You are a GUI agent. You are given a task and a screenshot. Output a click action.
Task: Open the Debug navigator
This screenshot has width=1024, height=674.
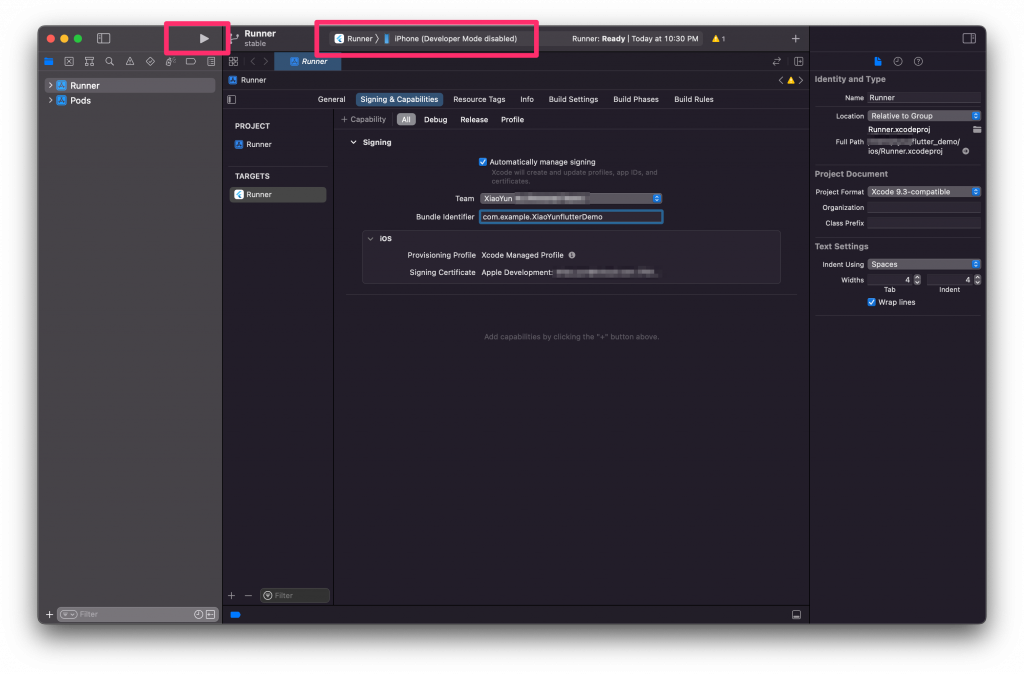(x=170, y=61)
